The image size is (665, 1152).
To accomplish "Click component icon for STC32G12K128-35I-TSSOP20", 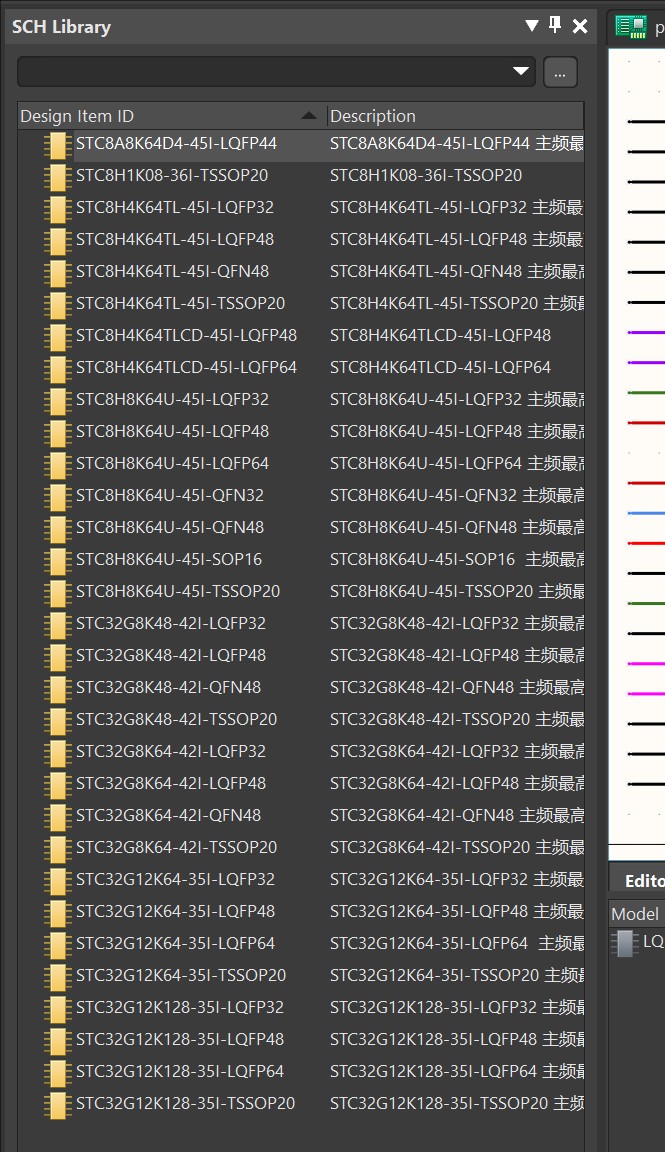I will click(57, 1104).
